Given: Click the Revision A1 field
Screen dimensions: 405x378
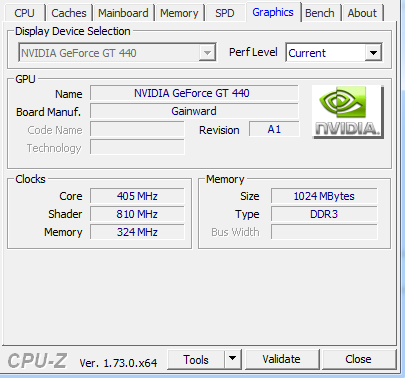Looking at the screenshot, I should click(274, 129).
